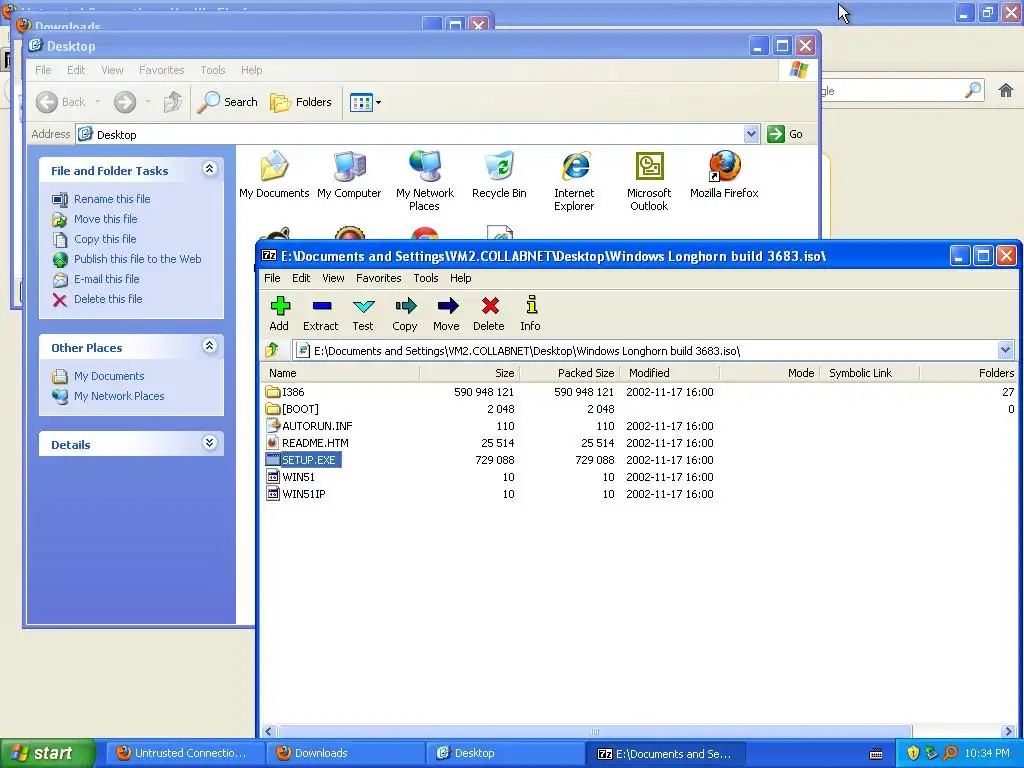Click Search in Explorer toolbar
The height and width of the screenshot is (768, 1024).
(227, 102)
